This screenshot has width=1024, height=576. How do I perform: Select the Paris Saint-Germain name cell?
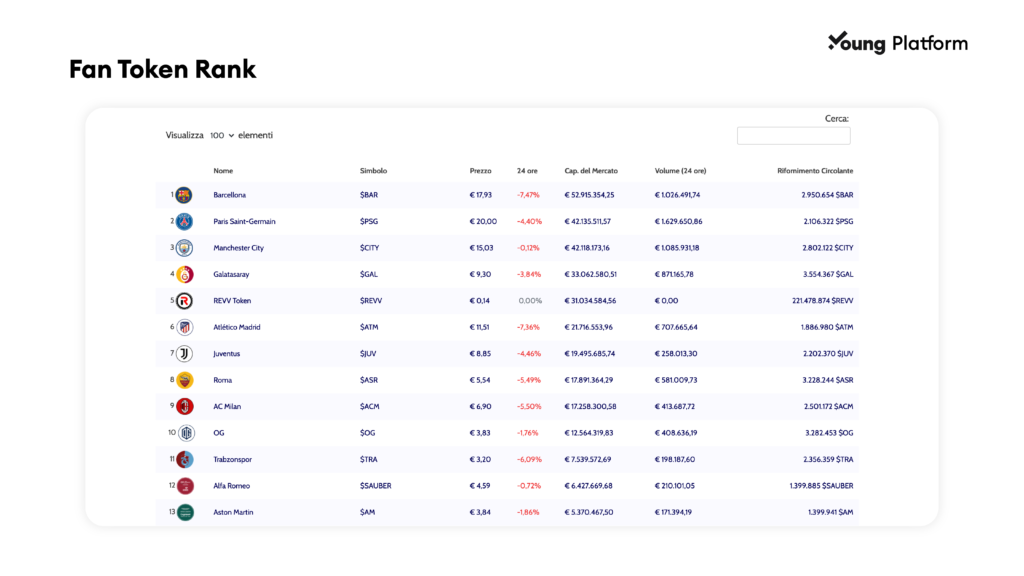pos(244,221)
